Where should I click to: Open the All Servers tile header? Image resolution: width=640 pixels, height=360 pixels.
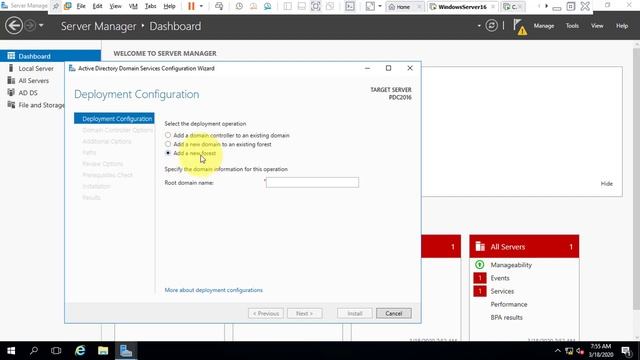coord(524,247)
